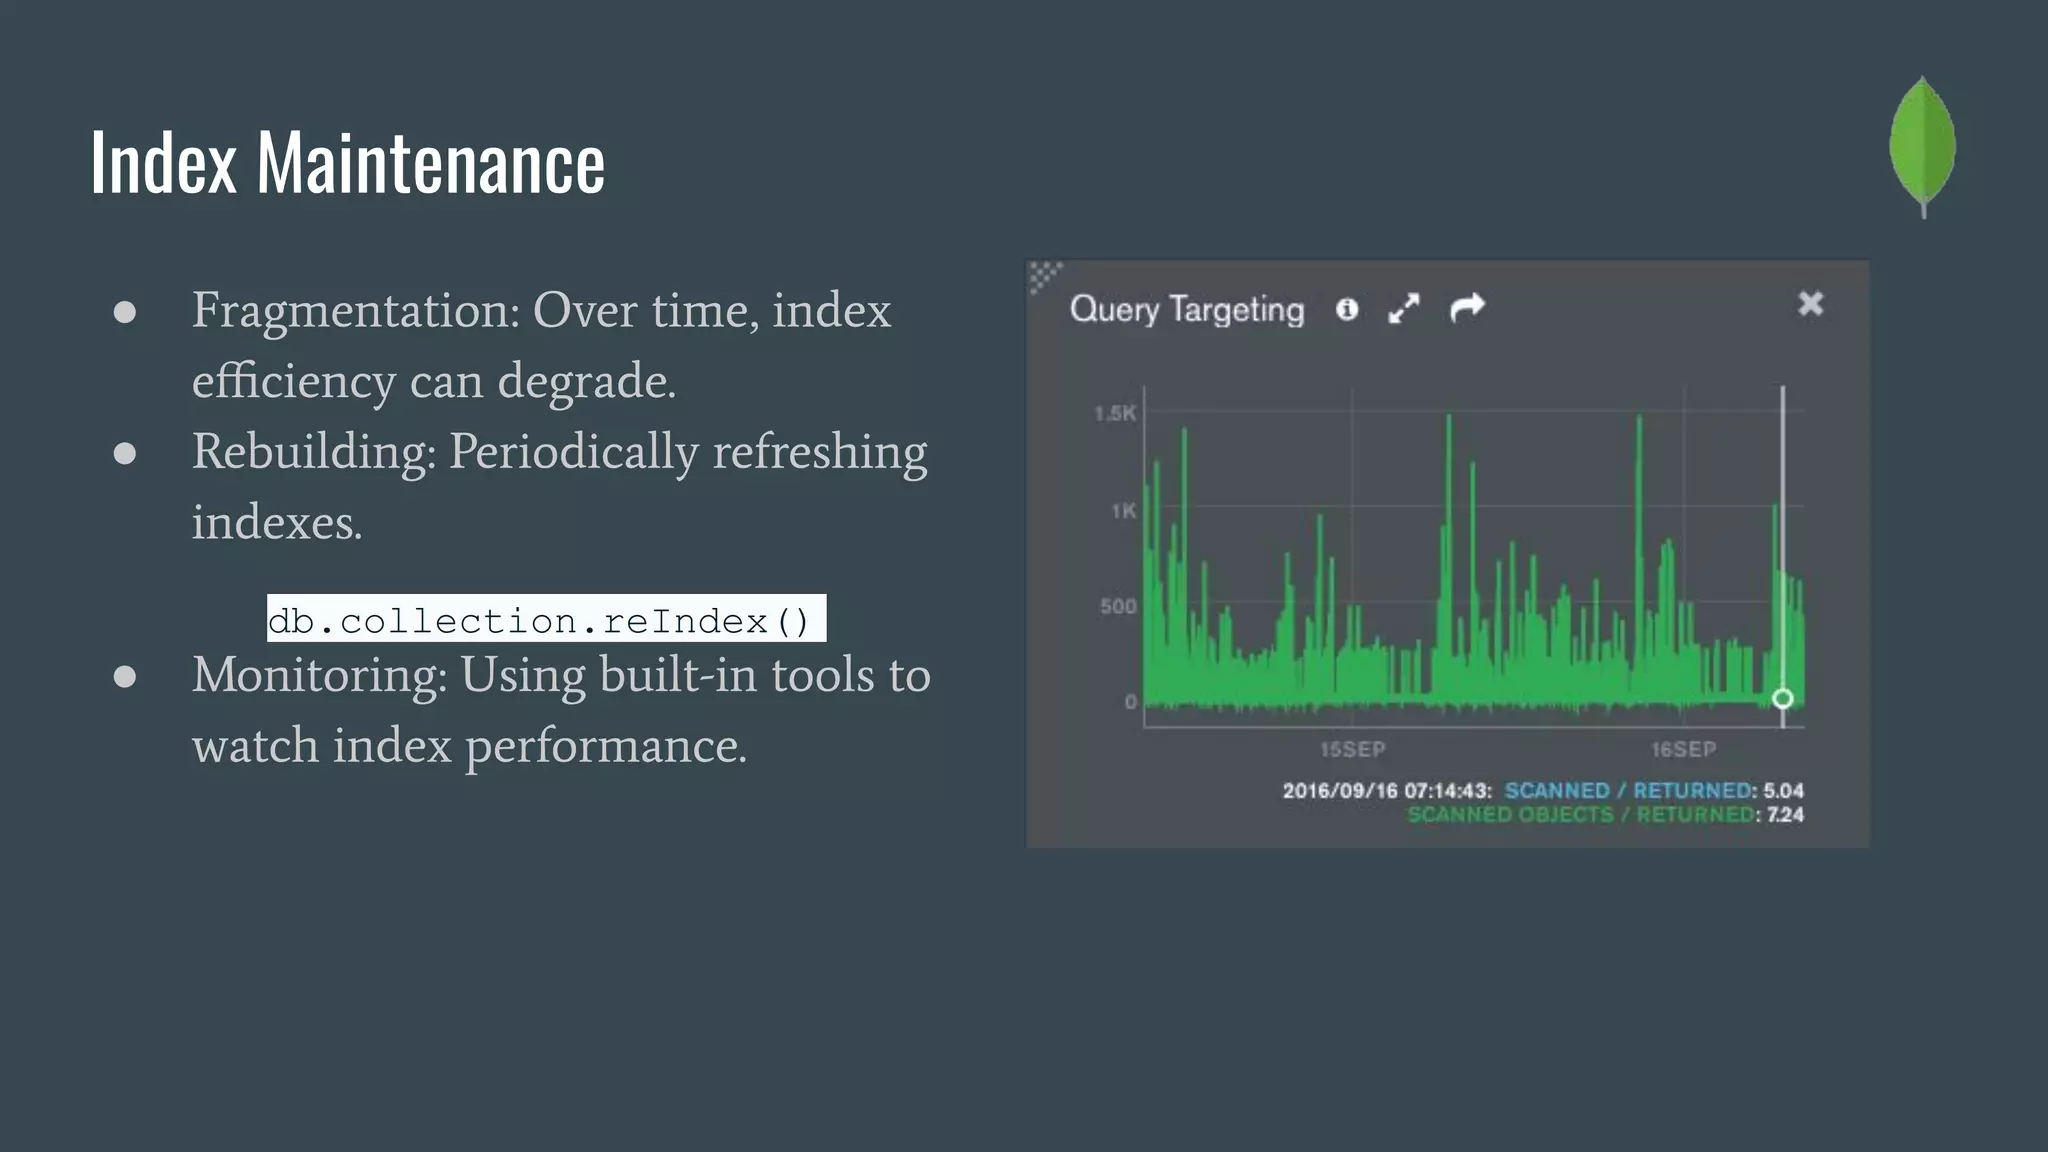The height and width of the screenshot is (1152, 2048).
Task: Click the share arrow on Query Targeting chart
Action: tap(1467, 308)
